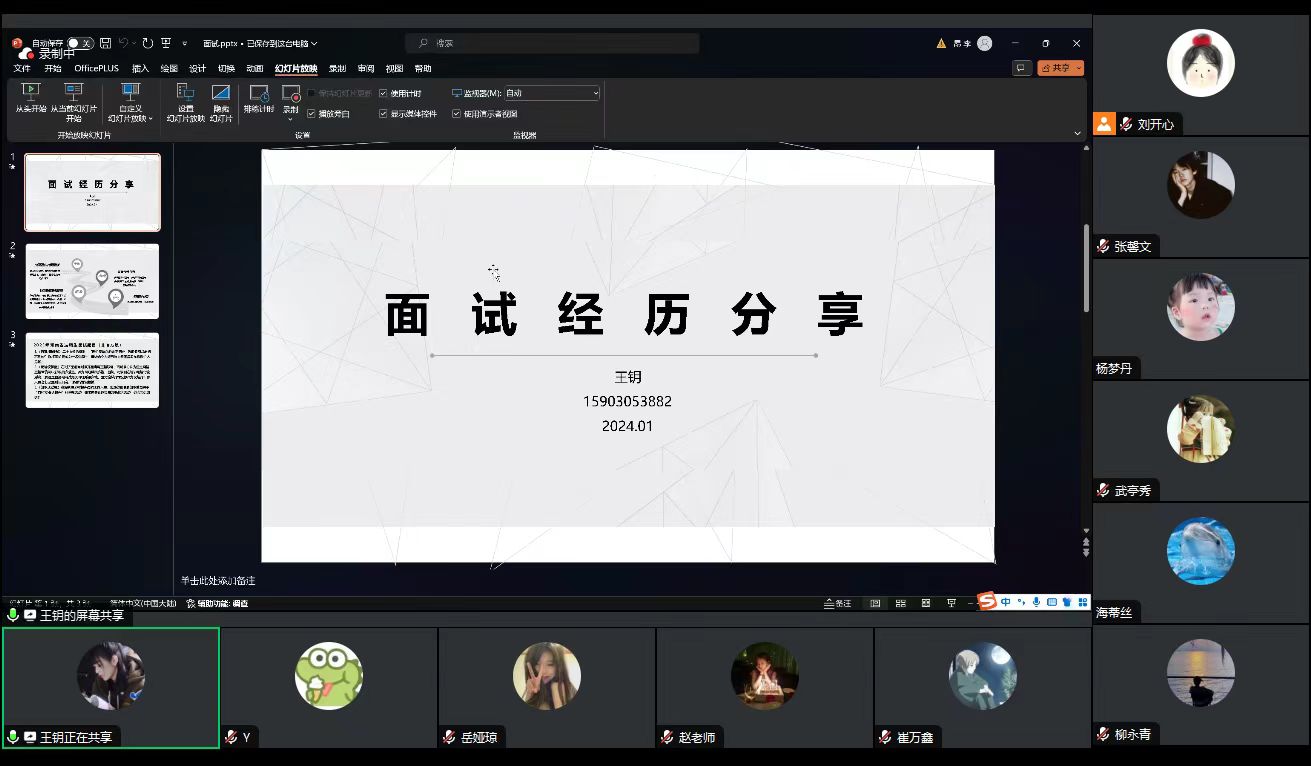Open 设置幻灯片放映 setup icon
The width and height of the screenshot is (1311, 766).
[185, 93]
